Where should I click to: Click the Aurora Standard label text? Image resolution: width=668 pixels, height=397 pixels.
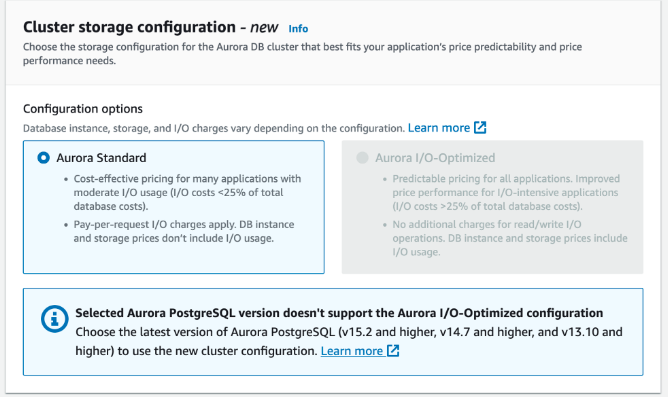point(101,158)
